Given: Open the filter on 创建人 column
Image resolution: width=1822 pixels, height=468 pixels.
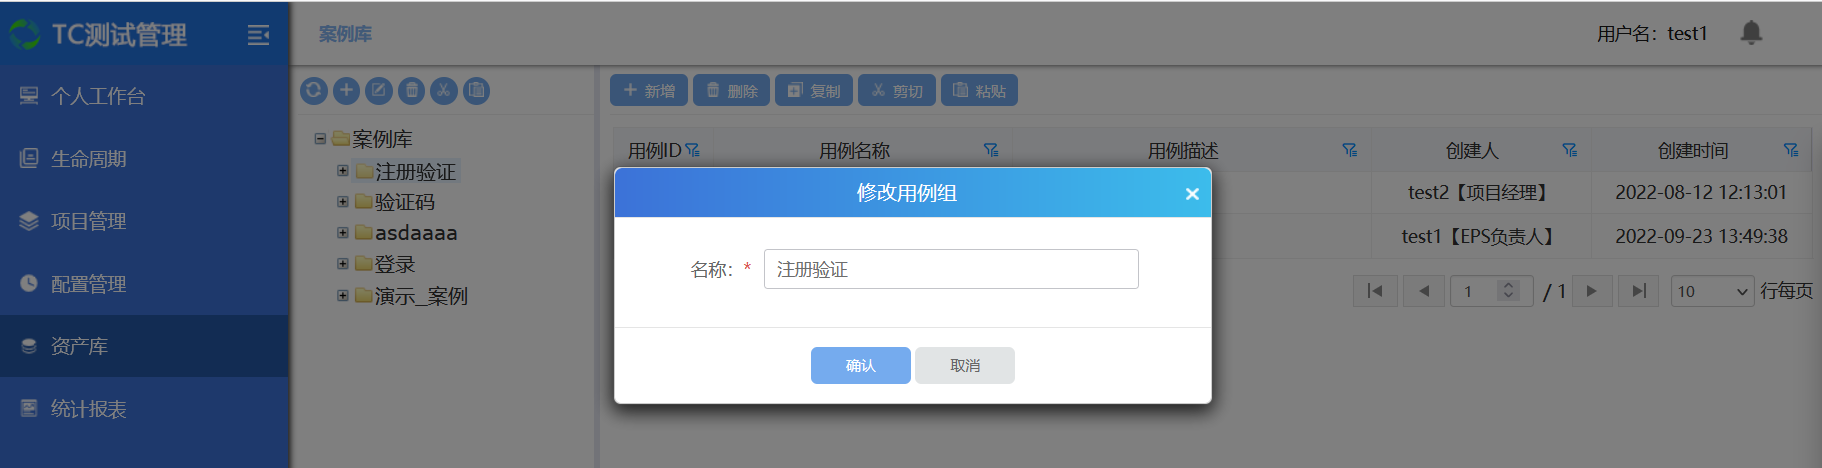Looking at the screenshot, I should click(1569, 150).
